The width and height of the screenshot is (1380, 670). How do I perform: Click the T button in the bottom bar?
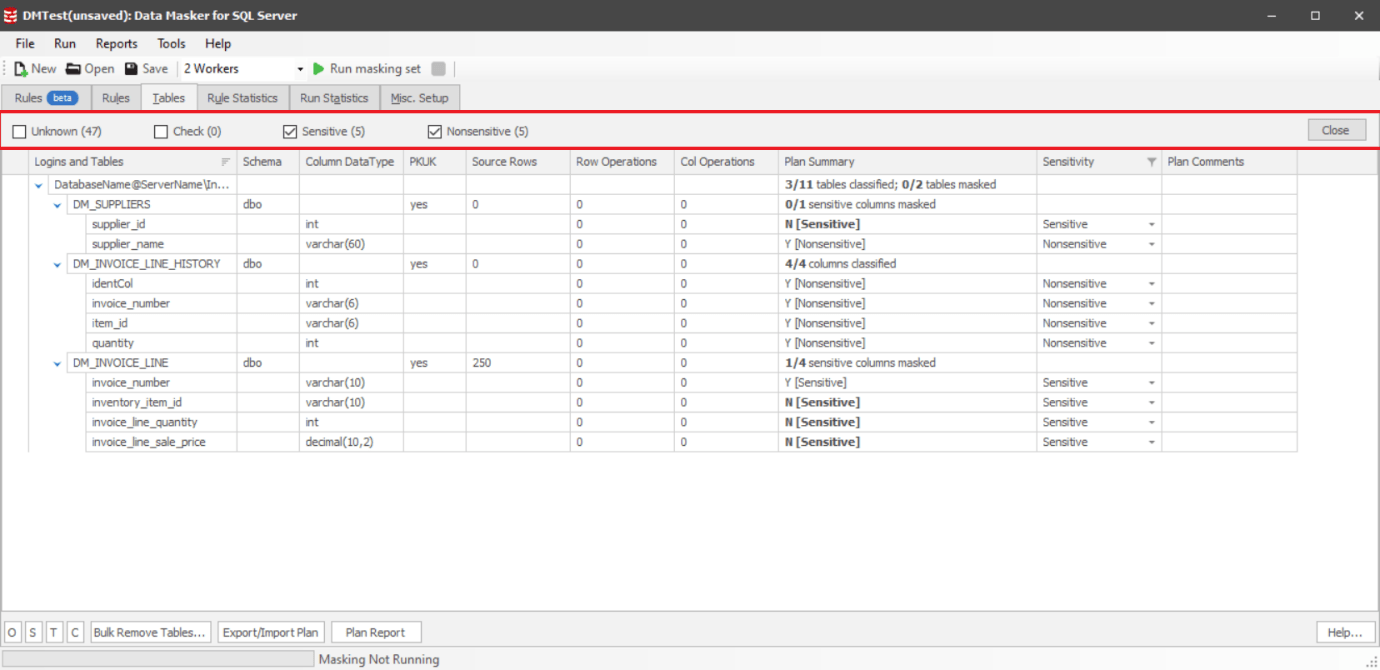pyautogui.click(x=53, y=631)
